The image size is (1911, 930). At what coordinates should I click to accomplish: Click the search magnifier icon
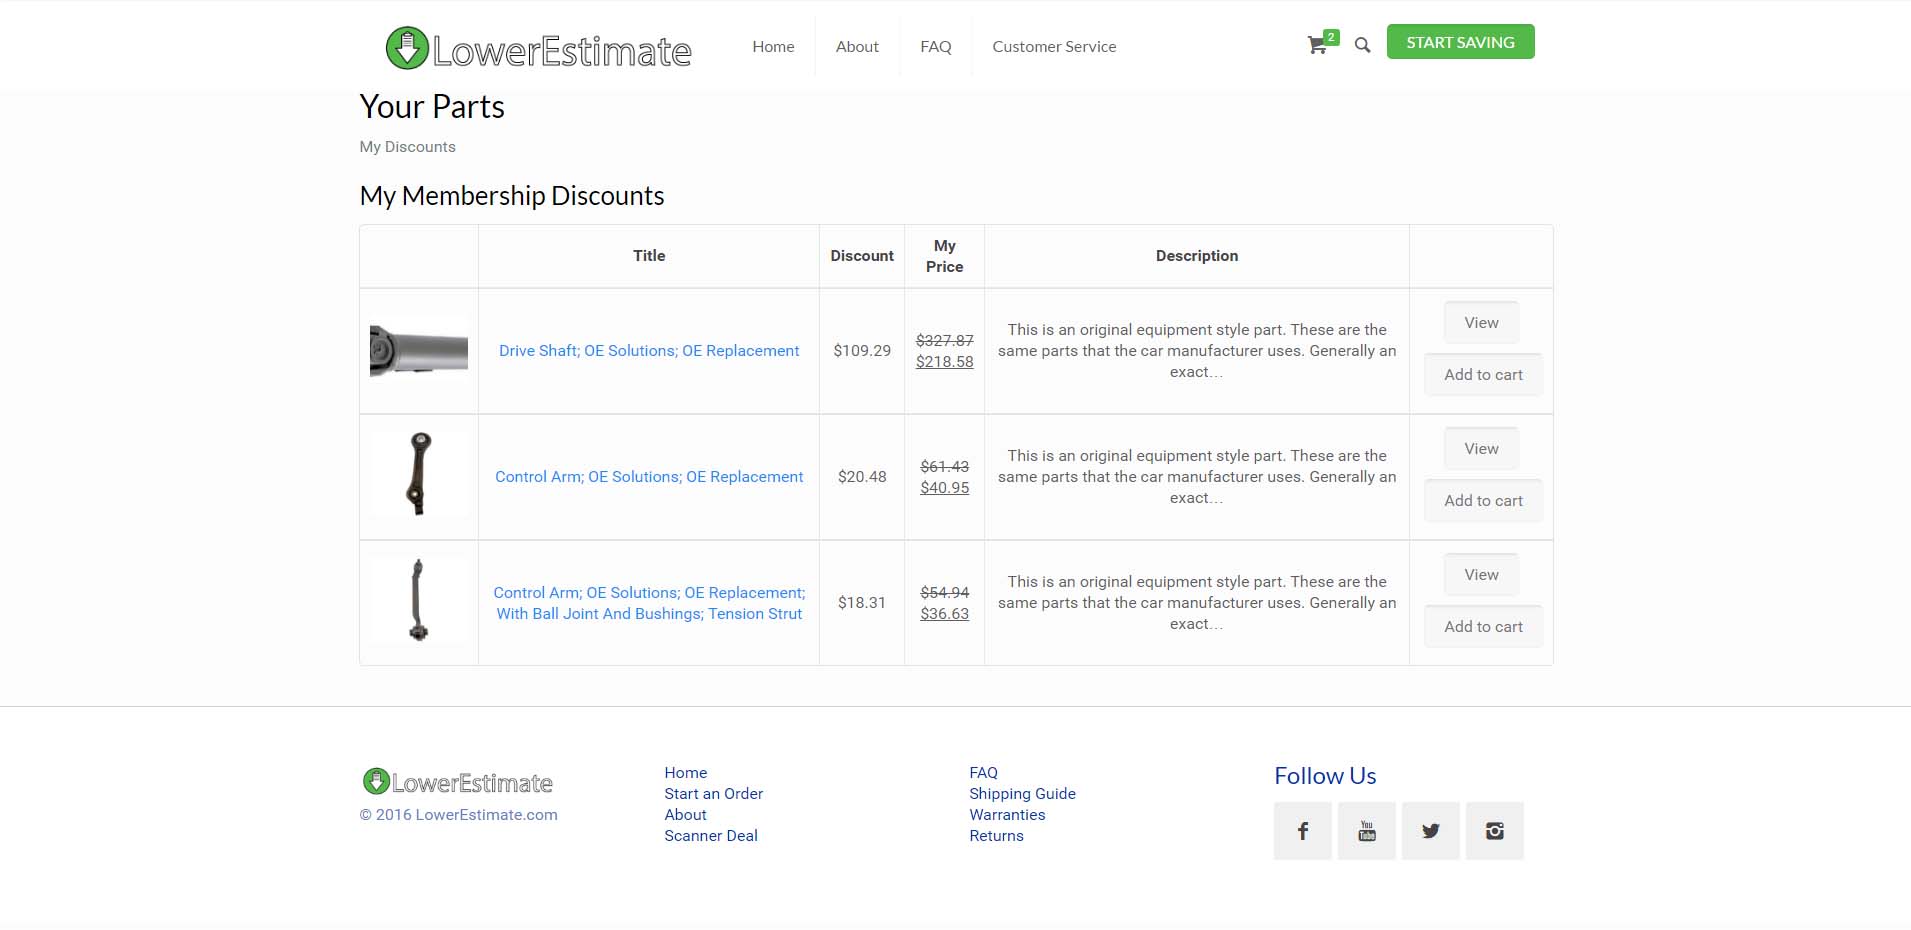point(1362,45)
